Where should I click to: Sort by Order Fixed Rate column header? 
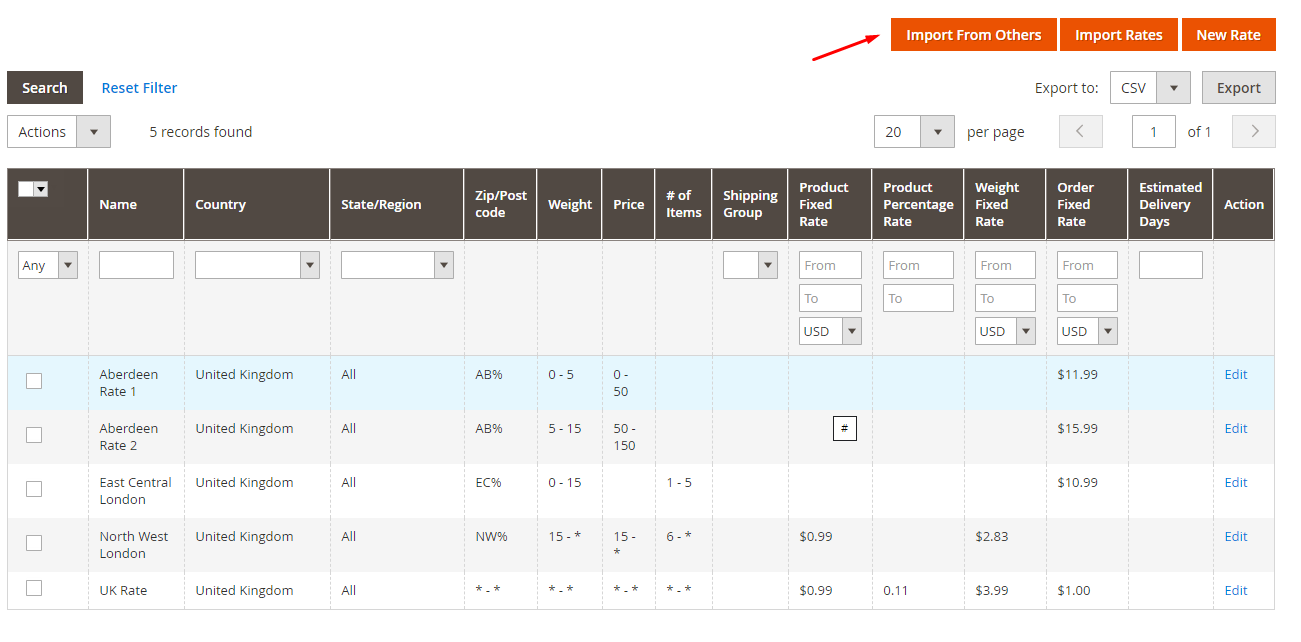pos(1076,205)
